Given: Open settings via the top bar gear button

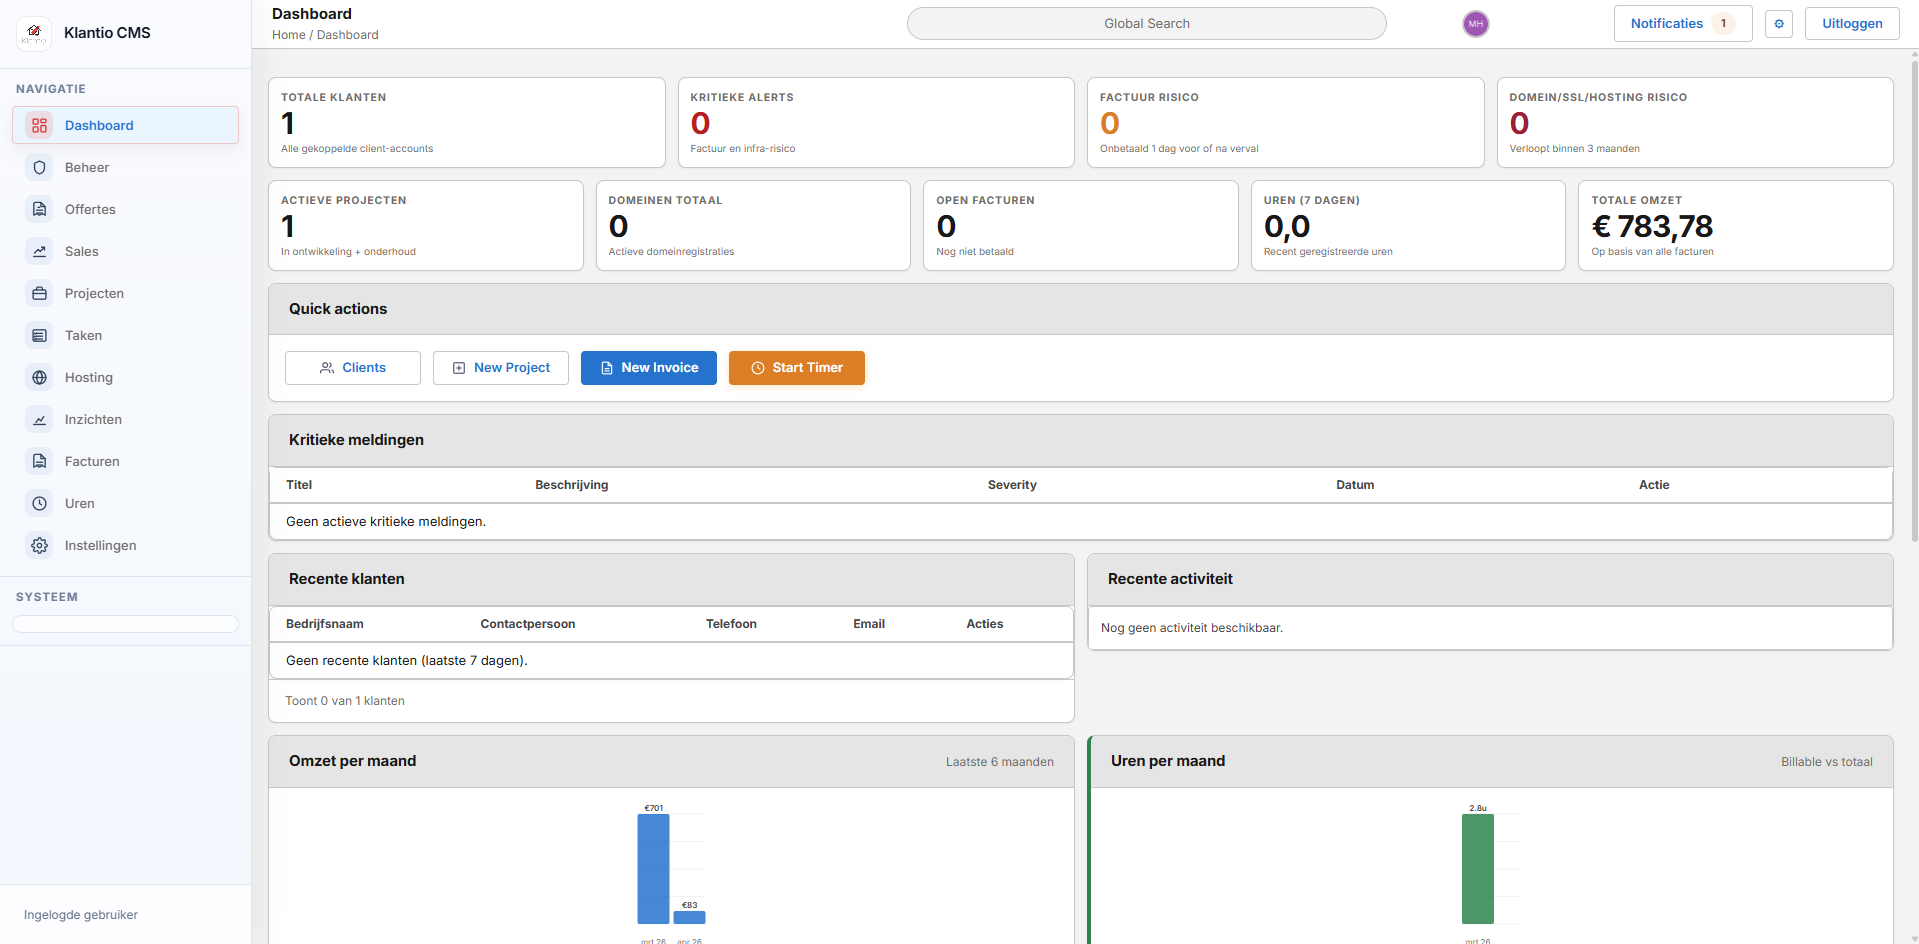Looking at the screenshot, I should [x=1779, y=24].
